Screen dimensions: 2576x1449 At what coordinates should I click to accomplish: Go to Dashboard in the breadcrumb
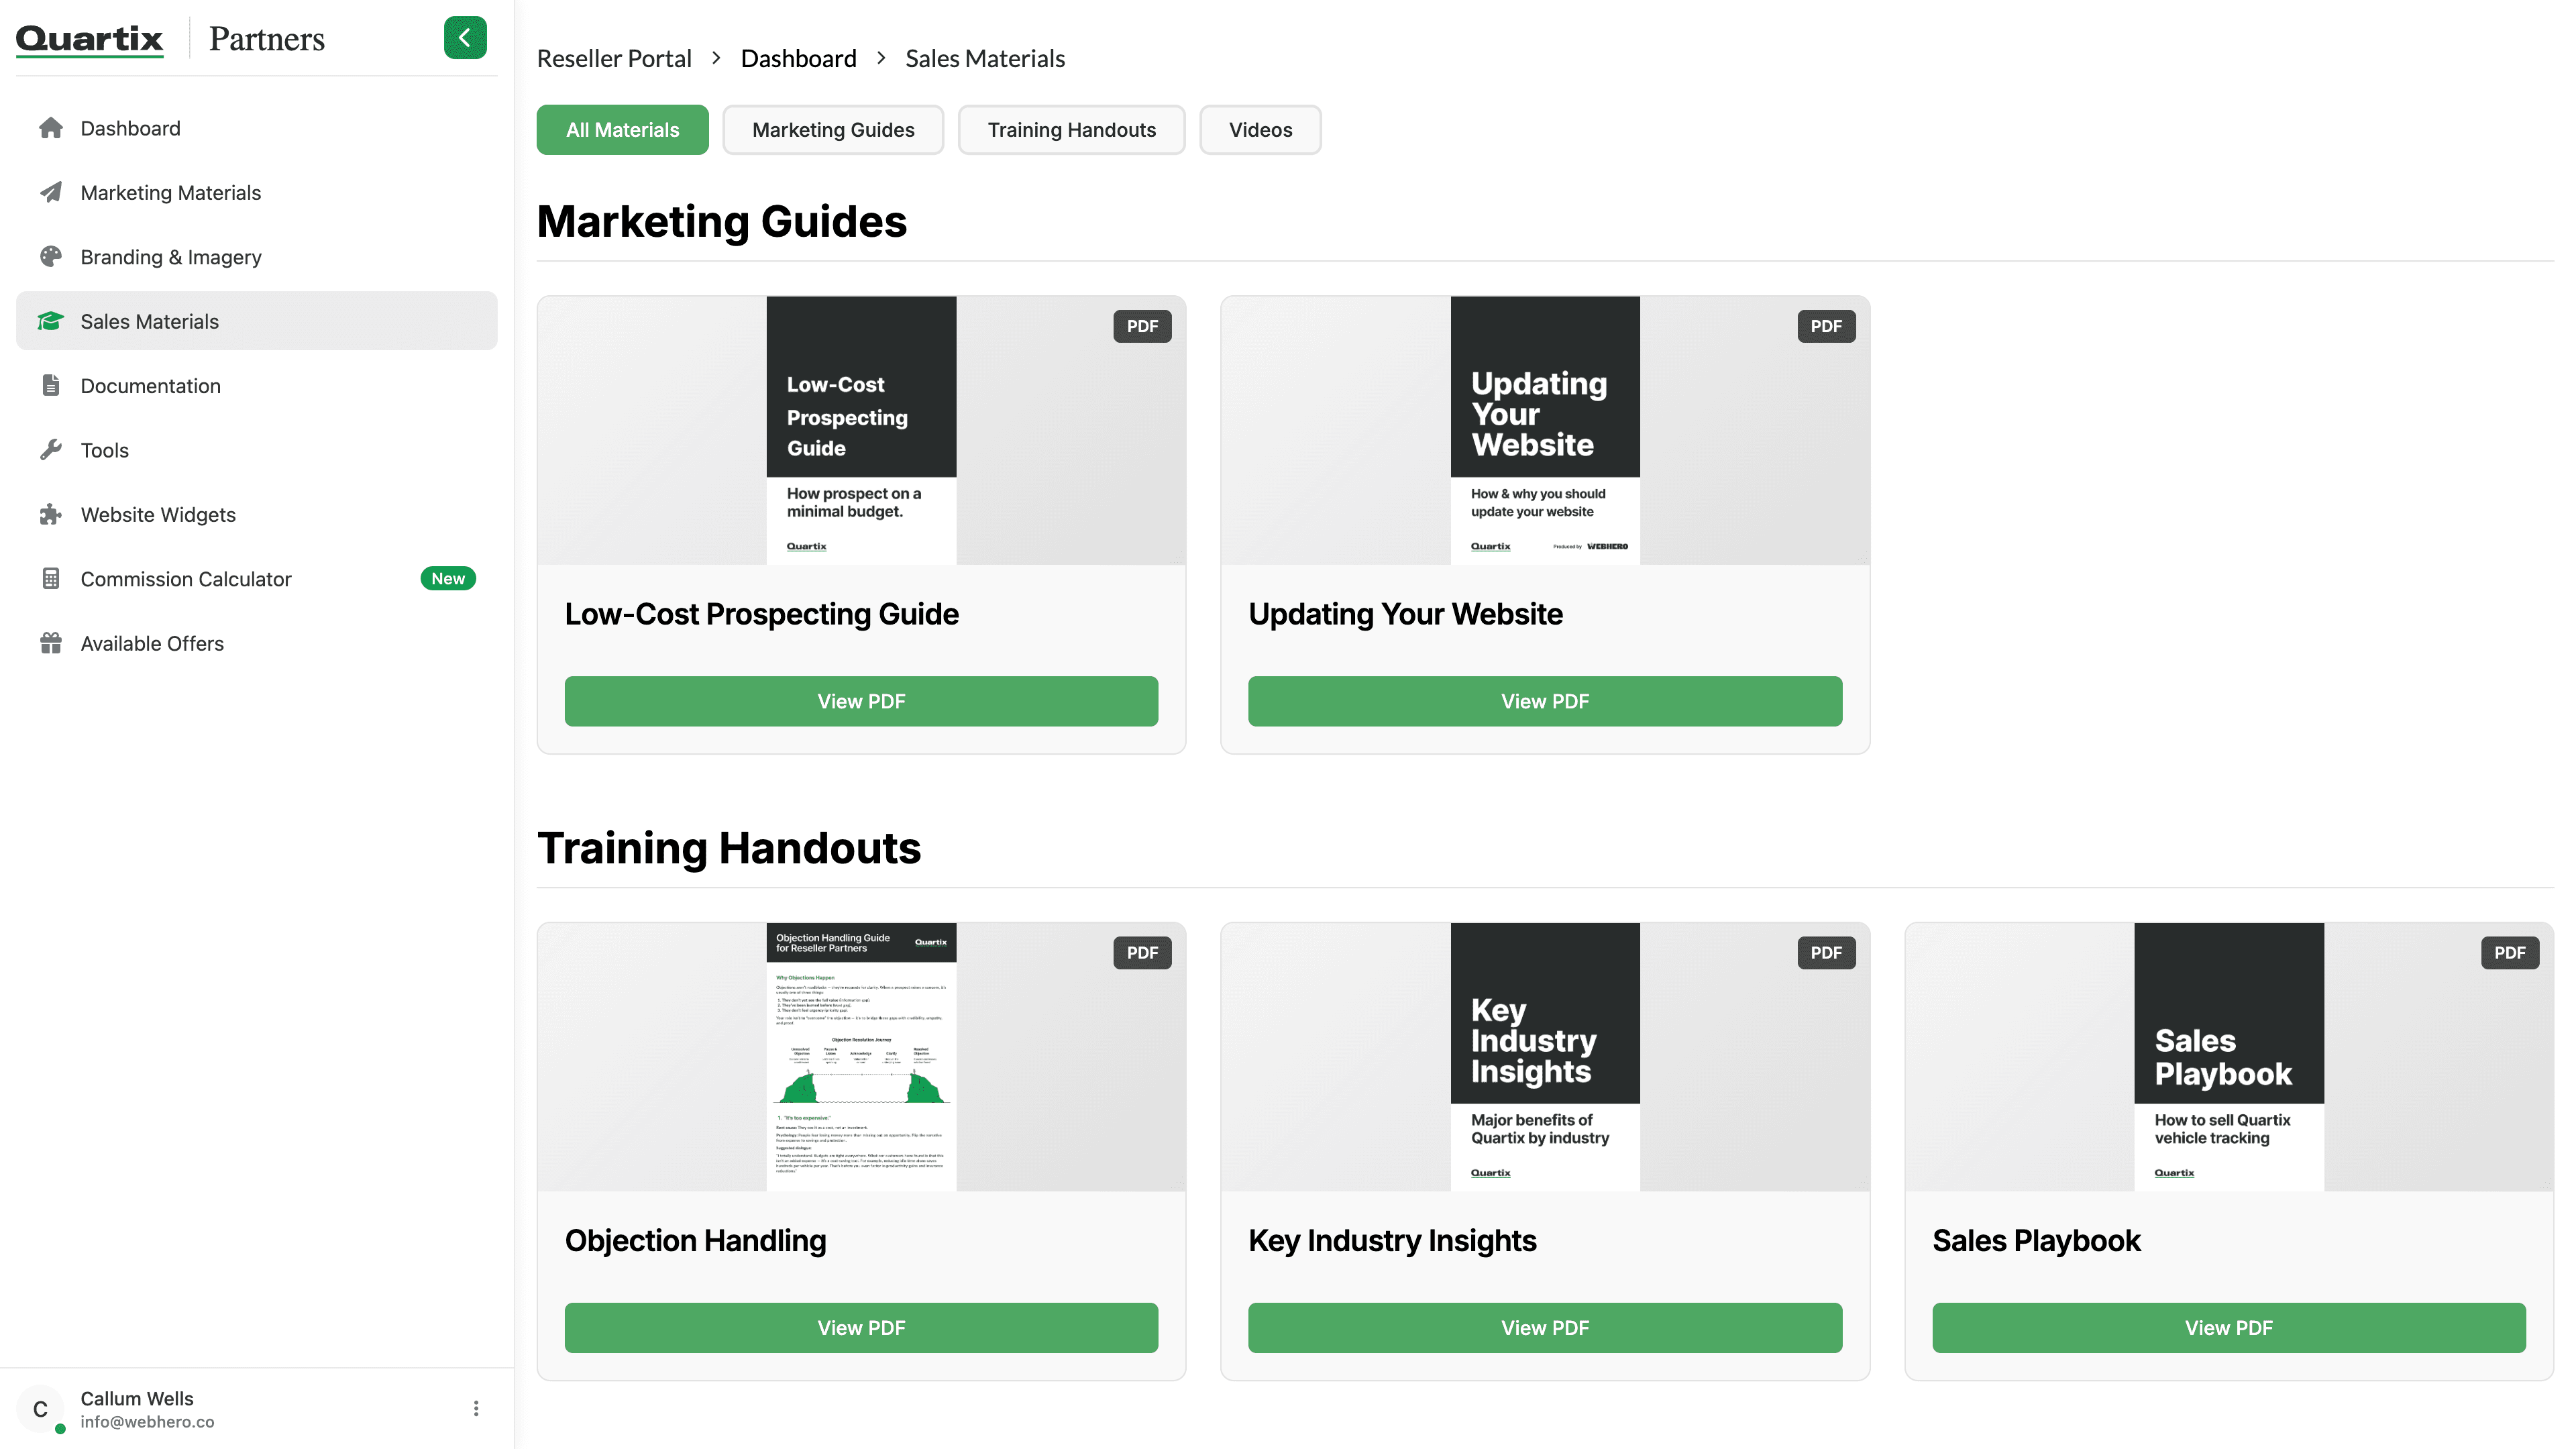point(798,58)
